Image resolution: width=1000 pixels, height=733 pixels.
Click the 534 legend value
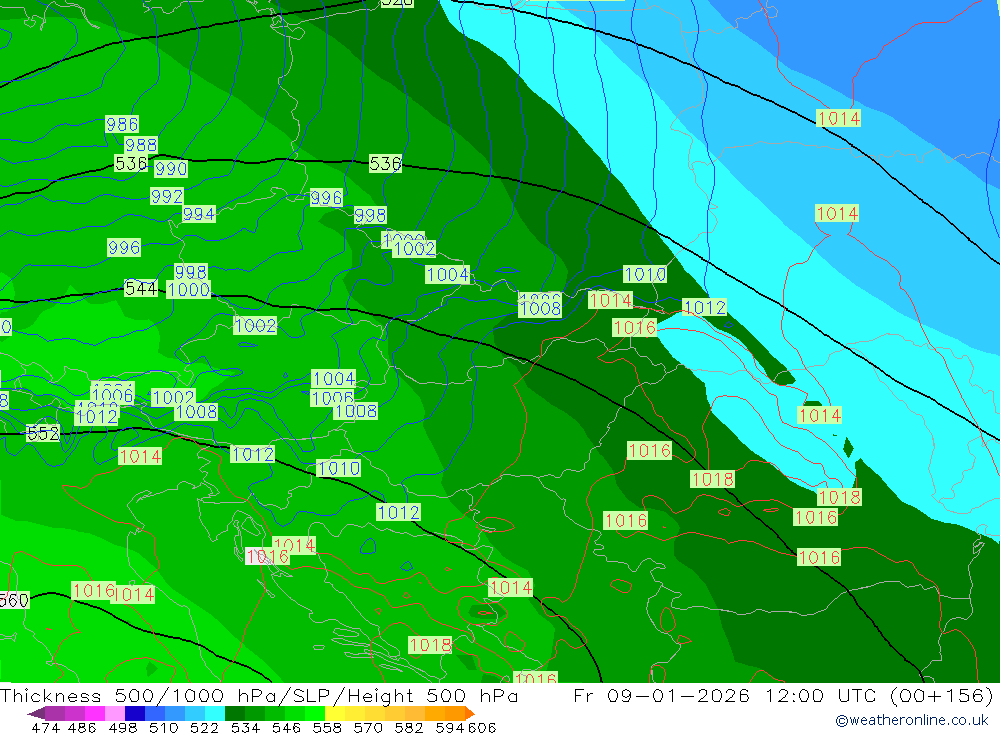click(245, 728)
